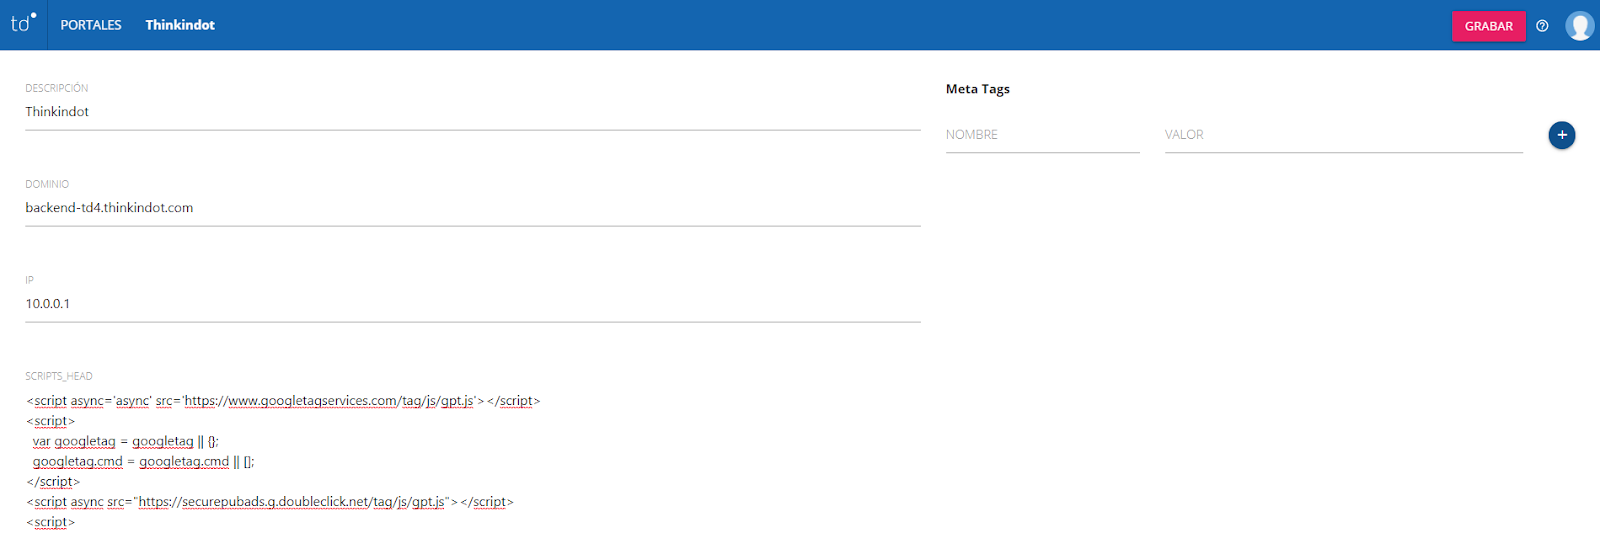Click the 'var googletag' code line
Image resolution: width=1600 pixels, height=533 pixels.
click(x=125, y=441)
